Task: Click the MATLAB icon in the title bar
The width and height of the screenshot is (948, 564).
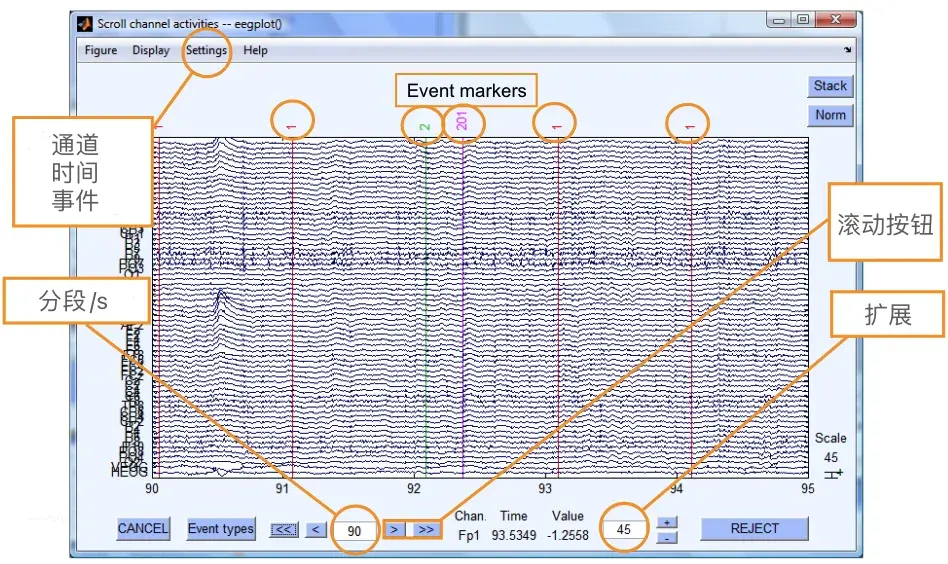Action: pos(85,23)
